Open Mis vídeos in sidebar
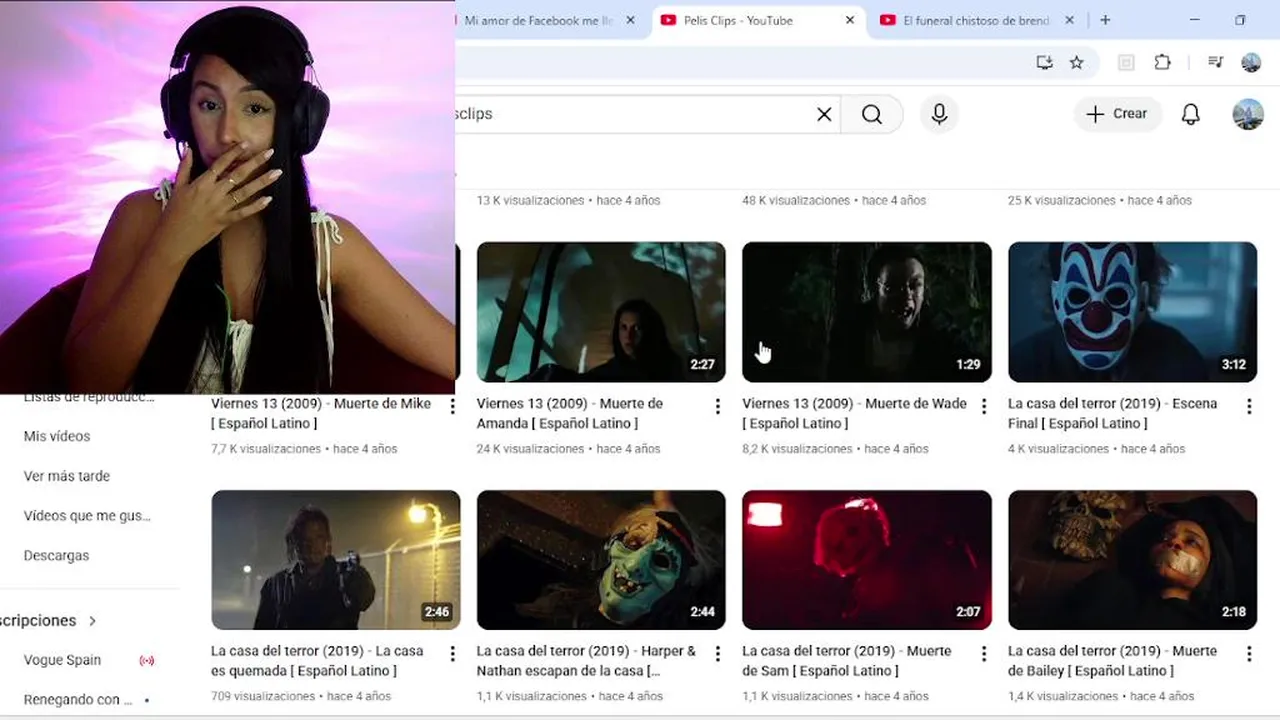The image size is (1280, 720). pos(57,436)
